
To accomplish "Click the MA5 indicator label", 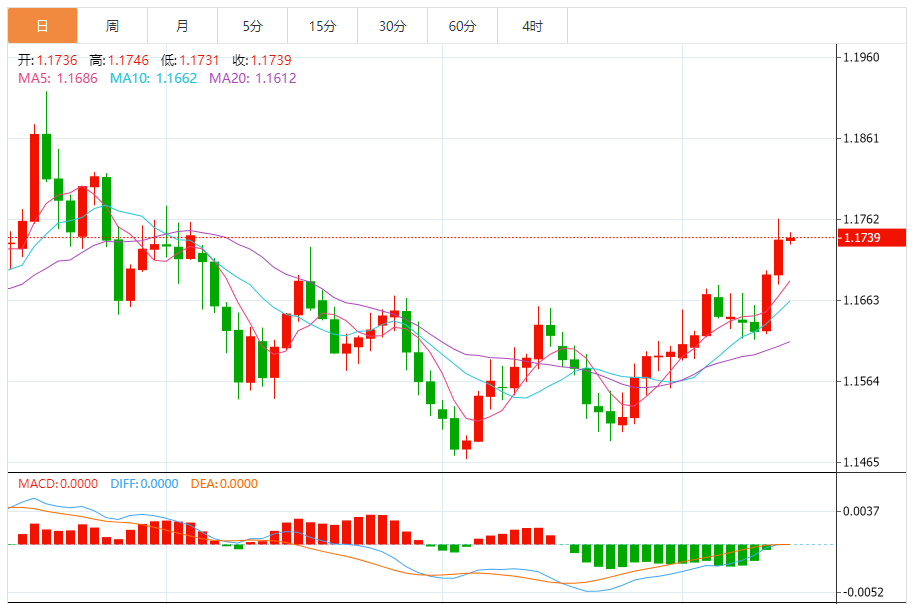I will pos(58,78).
